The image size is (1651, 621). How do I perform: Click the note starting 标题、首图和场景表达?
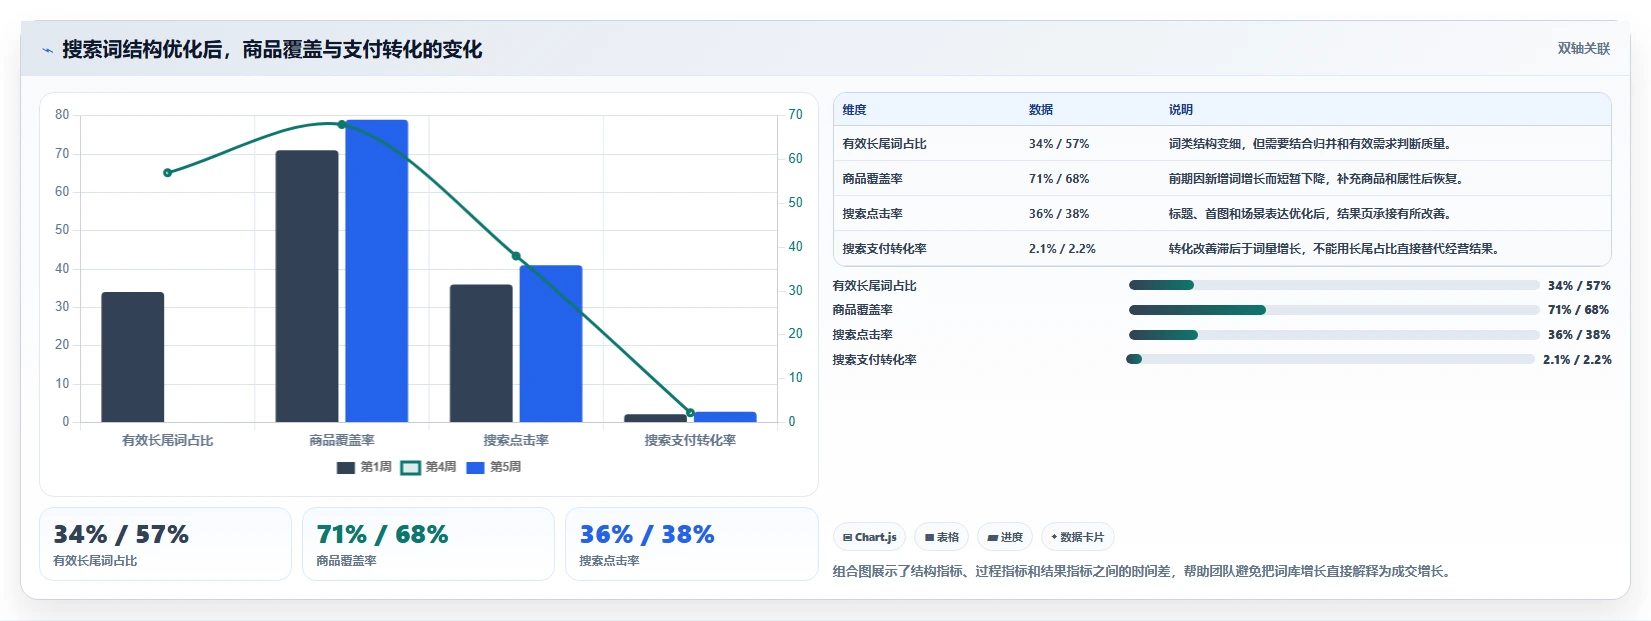(1310, 214)
